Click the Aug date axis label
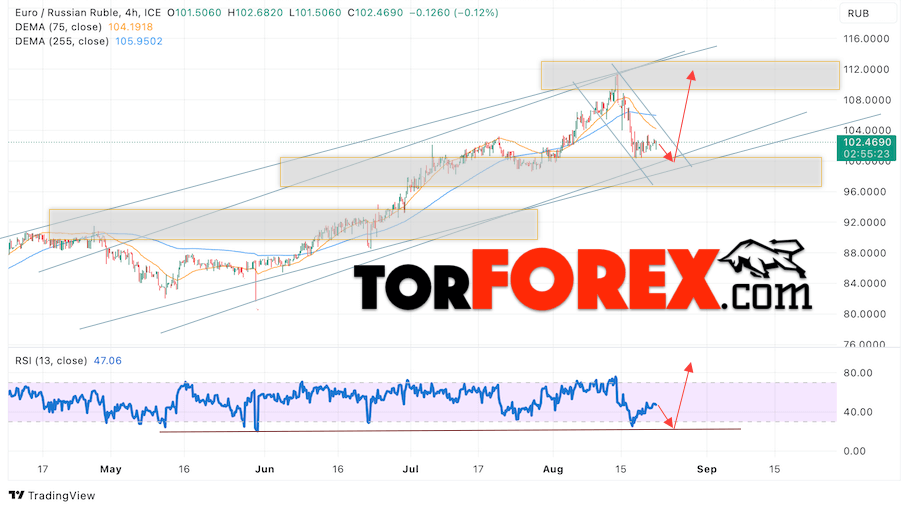This screenshot has height=510, width=909. coord(553,469)
